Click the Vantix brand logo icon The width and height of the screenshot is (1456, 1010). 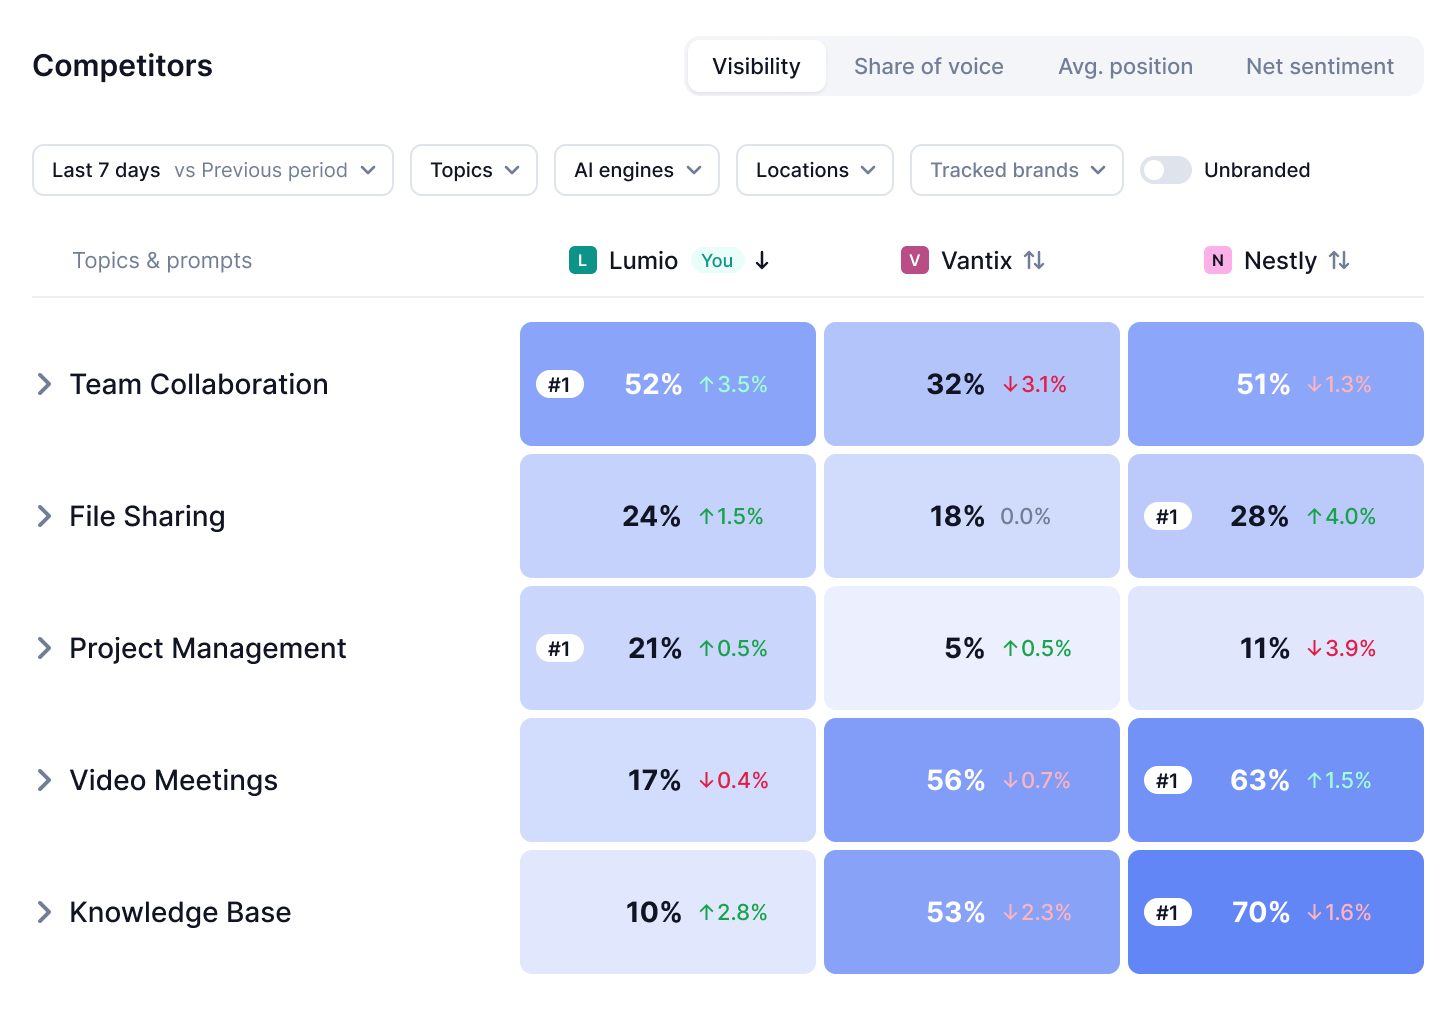click(x=915, y=260)
